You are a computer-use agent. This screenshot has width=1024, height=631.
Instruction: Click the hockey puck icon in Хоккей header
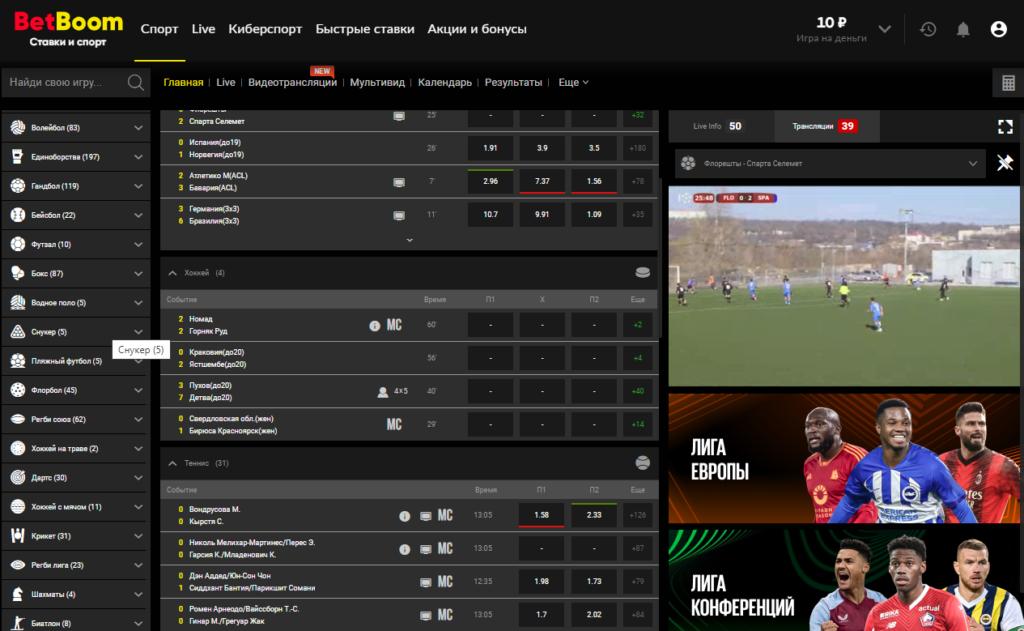[643, 272]
